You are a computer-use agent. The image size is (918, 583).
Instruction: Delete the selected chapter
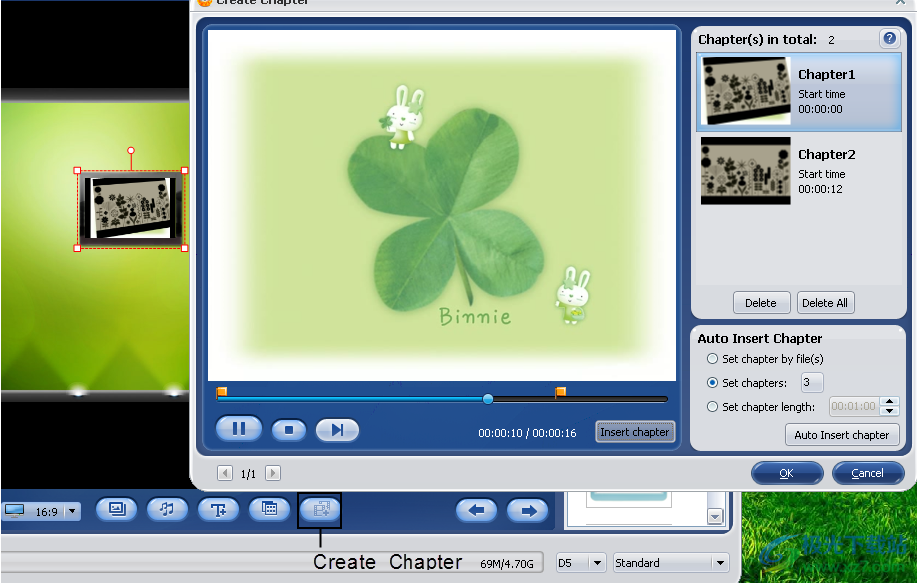click(x=761, y=303)
